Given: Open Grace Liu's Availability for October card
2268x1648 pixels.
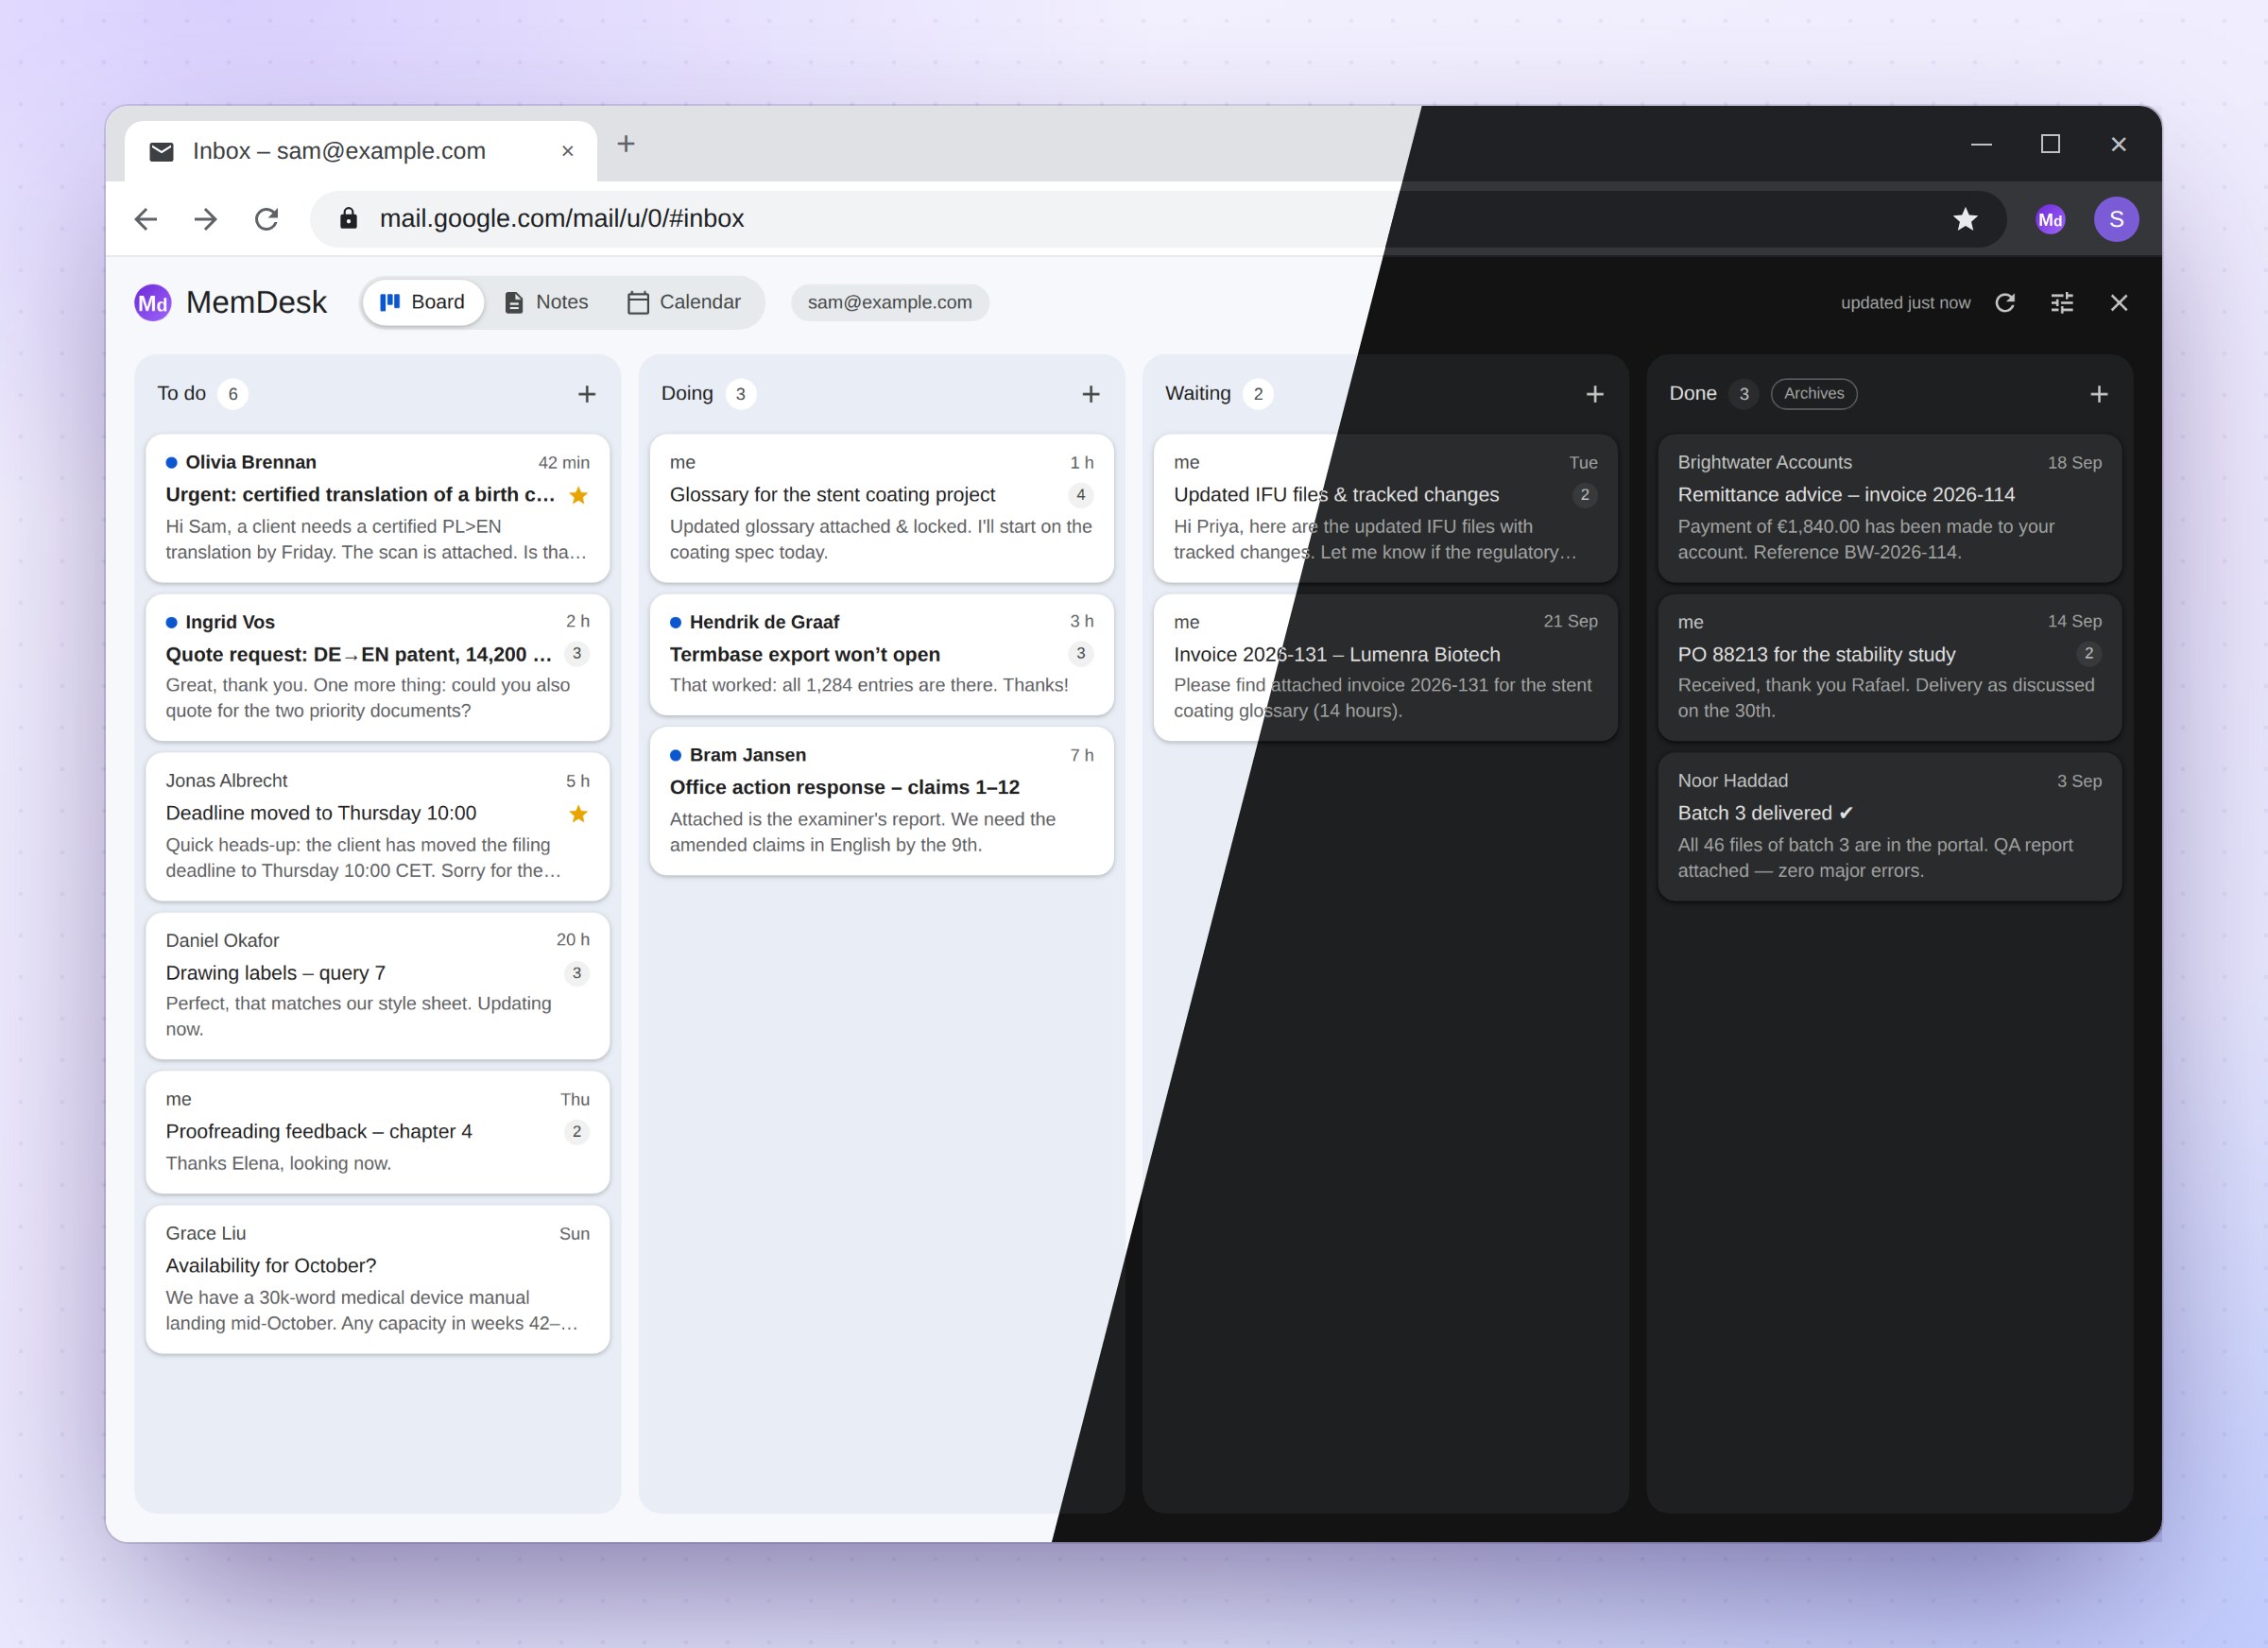Looking at the screenshot, I should 377,1279.
